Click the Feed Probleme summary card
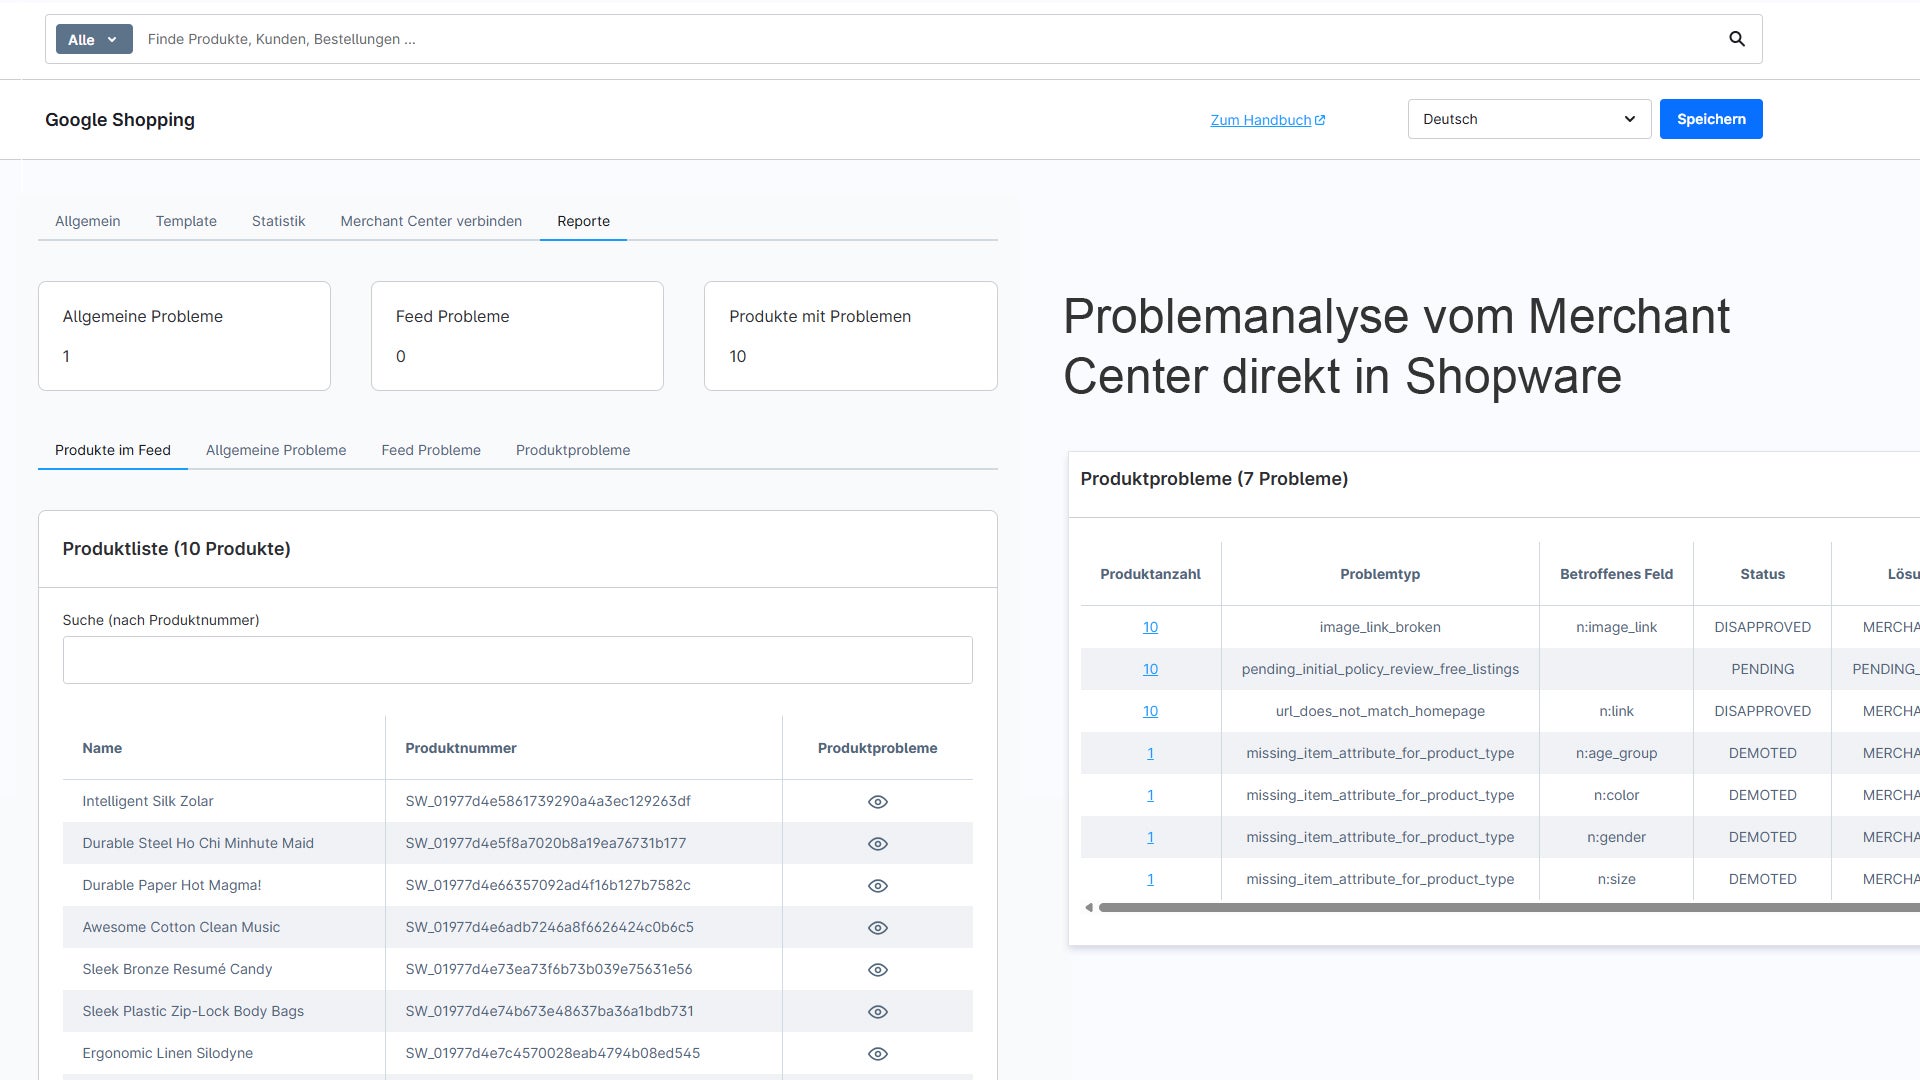 click(517, 336)
